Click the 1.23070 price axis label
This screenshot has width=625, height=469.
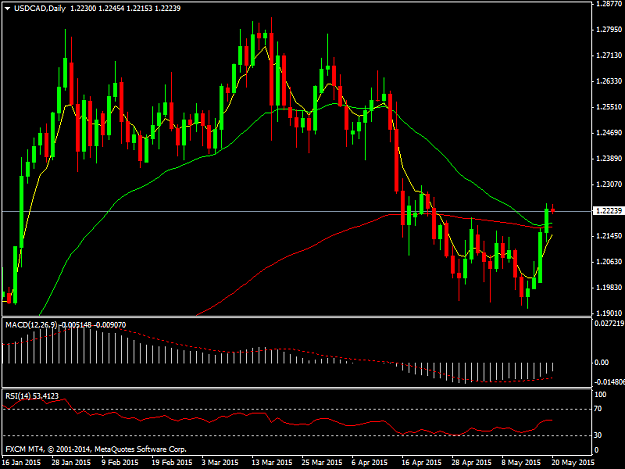(x=609, y=184)
